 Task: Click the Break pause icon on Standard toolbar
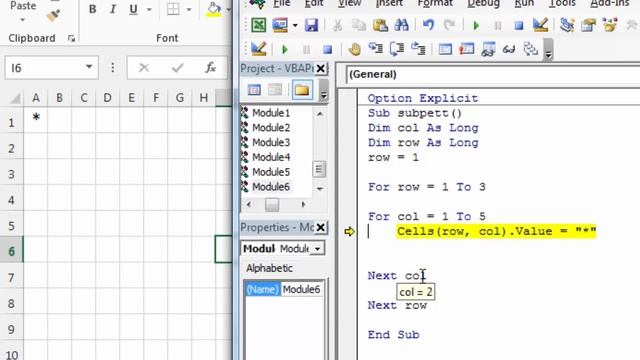[498, 26]
